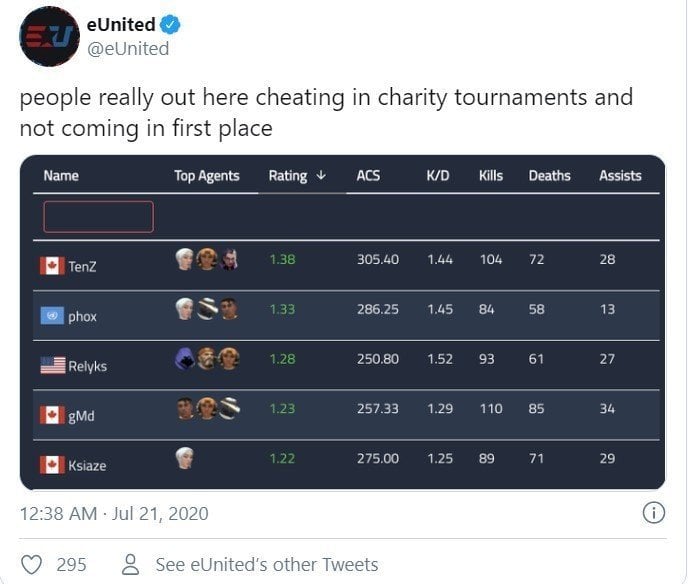Sort the table by ACS column
The width and height of the screenshot is (688, 584).
[x=368, y=176]
